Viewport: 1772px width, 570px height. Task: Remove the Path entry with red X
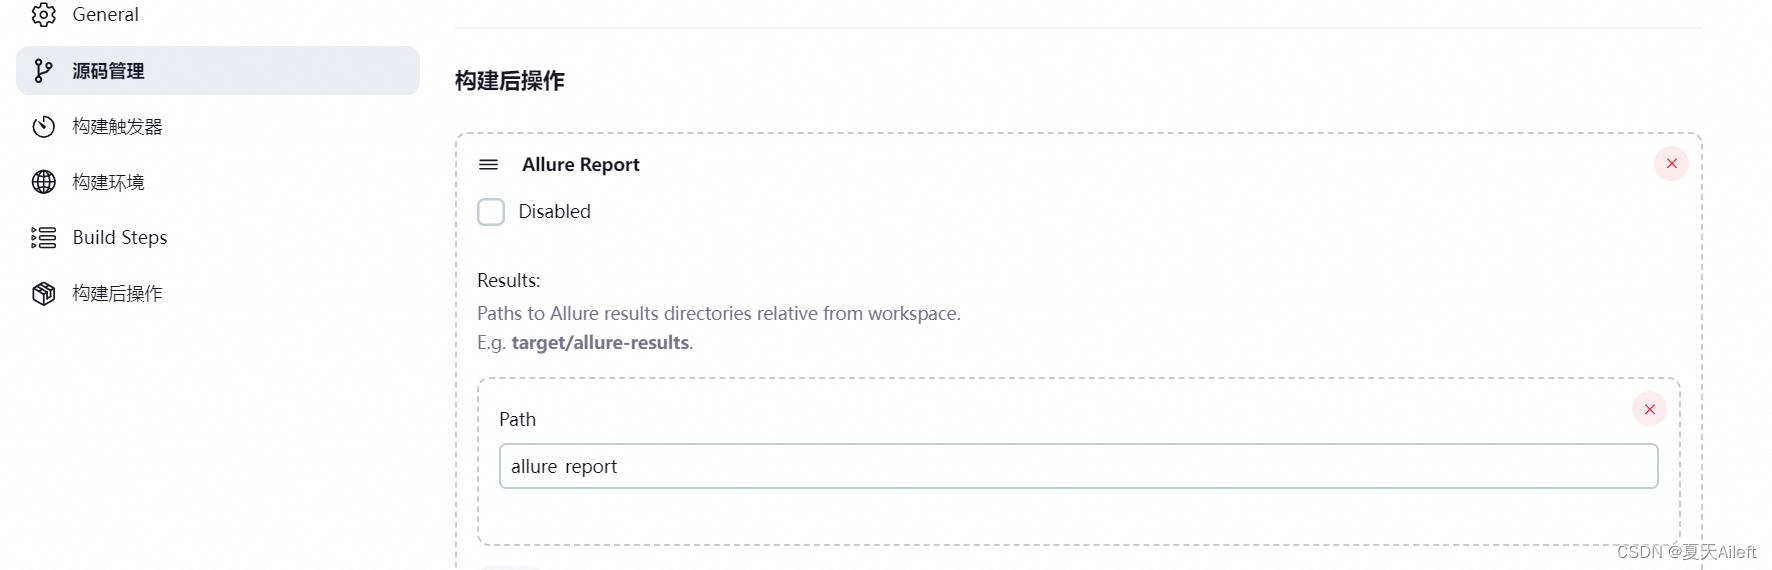[1649, 409]
